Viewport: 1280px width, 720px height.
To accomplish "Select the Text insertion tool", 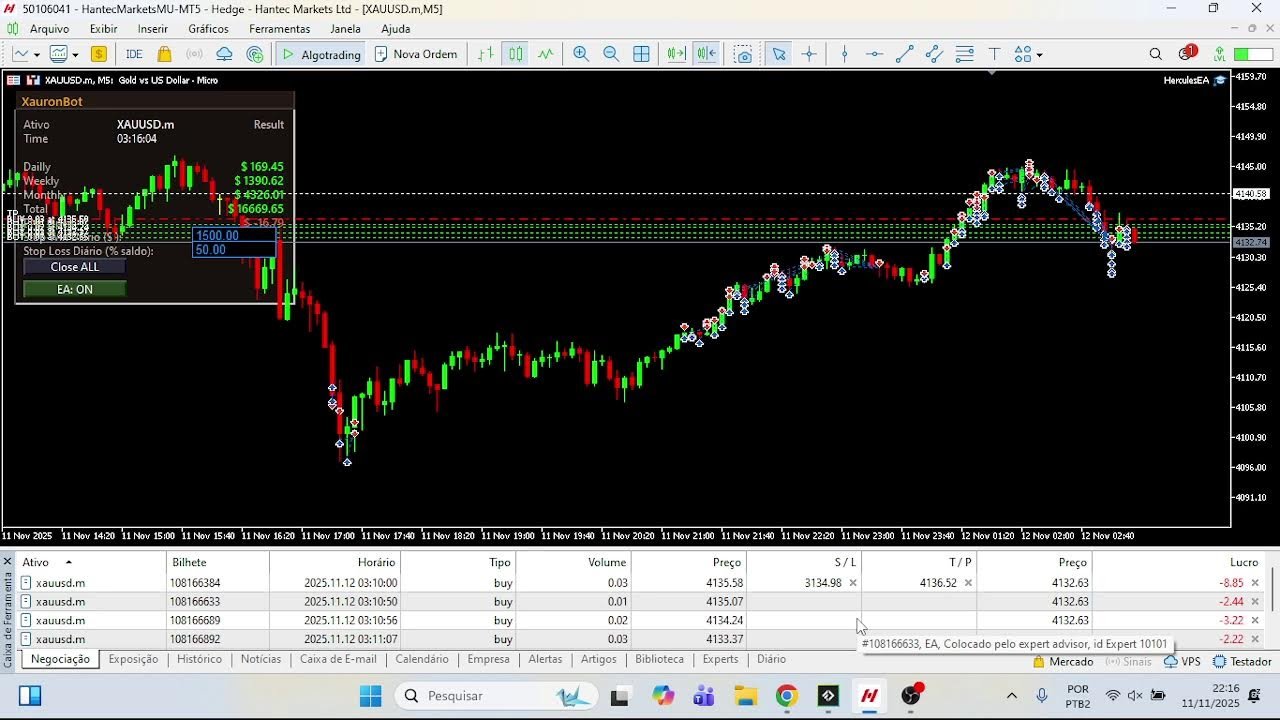I will point(995,54).
